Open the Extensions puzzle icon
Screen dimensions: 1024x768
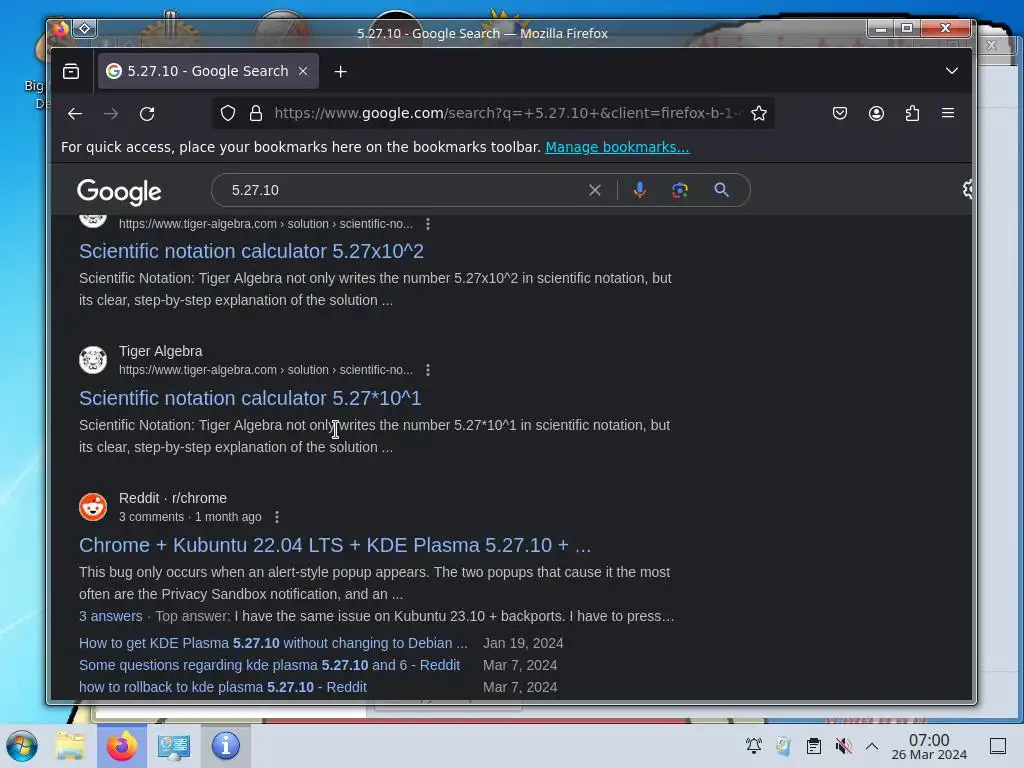912,114
